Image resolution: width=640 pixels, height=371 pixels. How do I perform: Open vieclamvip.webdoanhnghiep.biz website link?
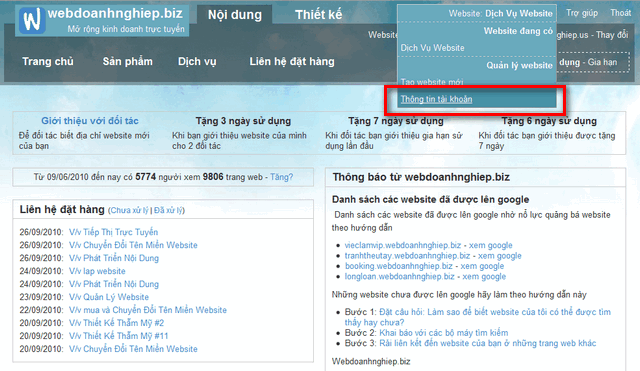[402, 245]
